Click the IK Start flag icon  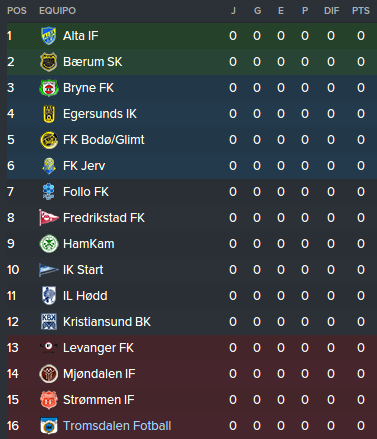pos(49,270)
